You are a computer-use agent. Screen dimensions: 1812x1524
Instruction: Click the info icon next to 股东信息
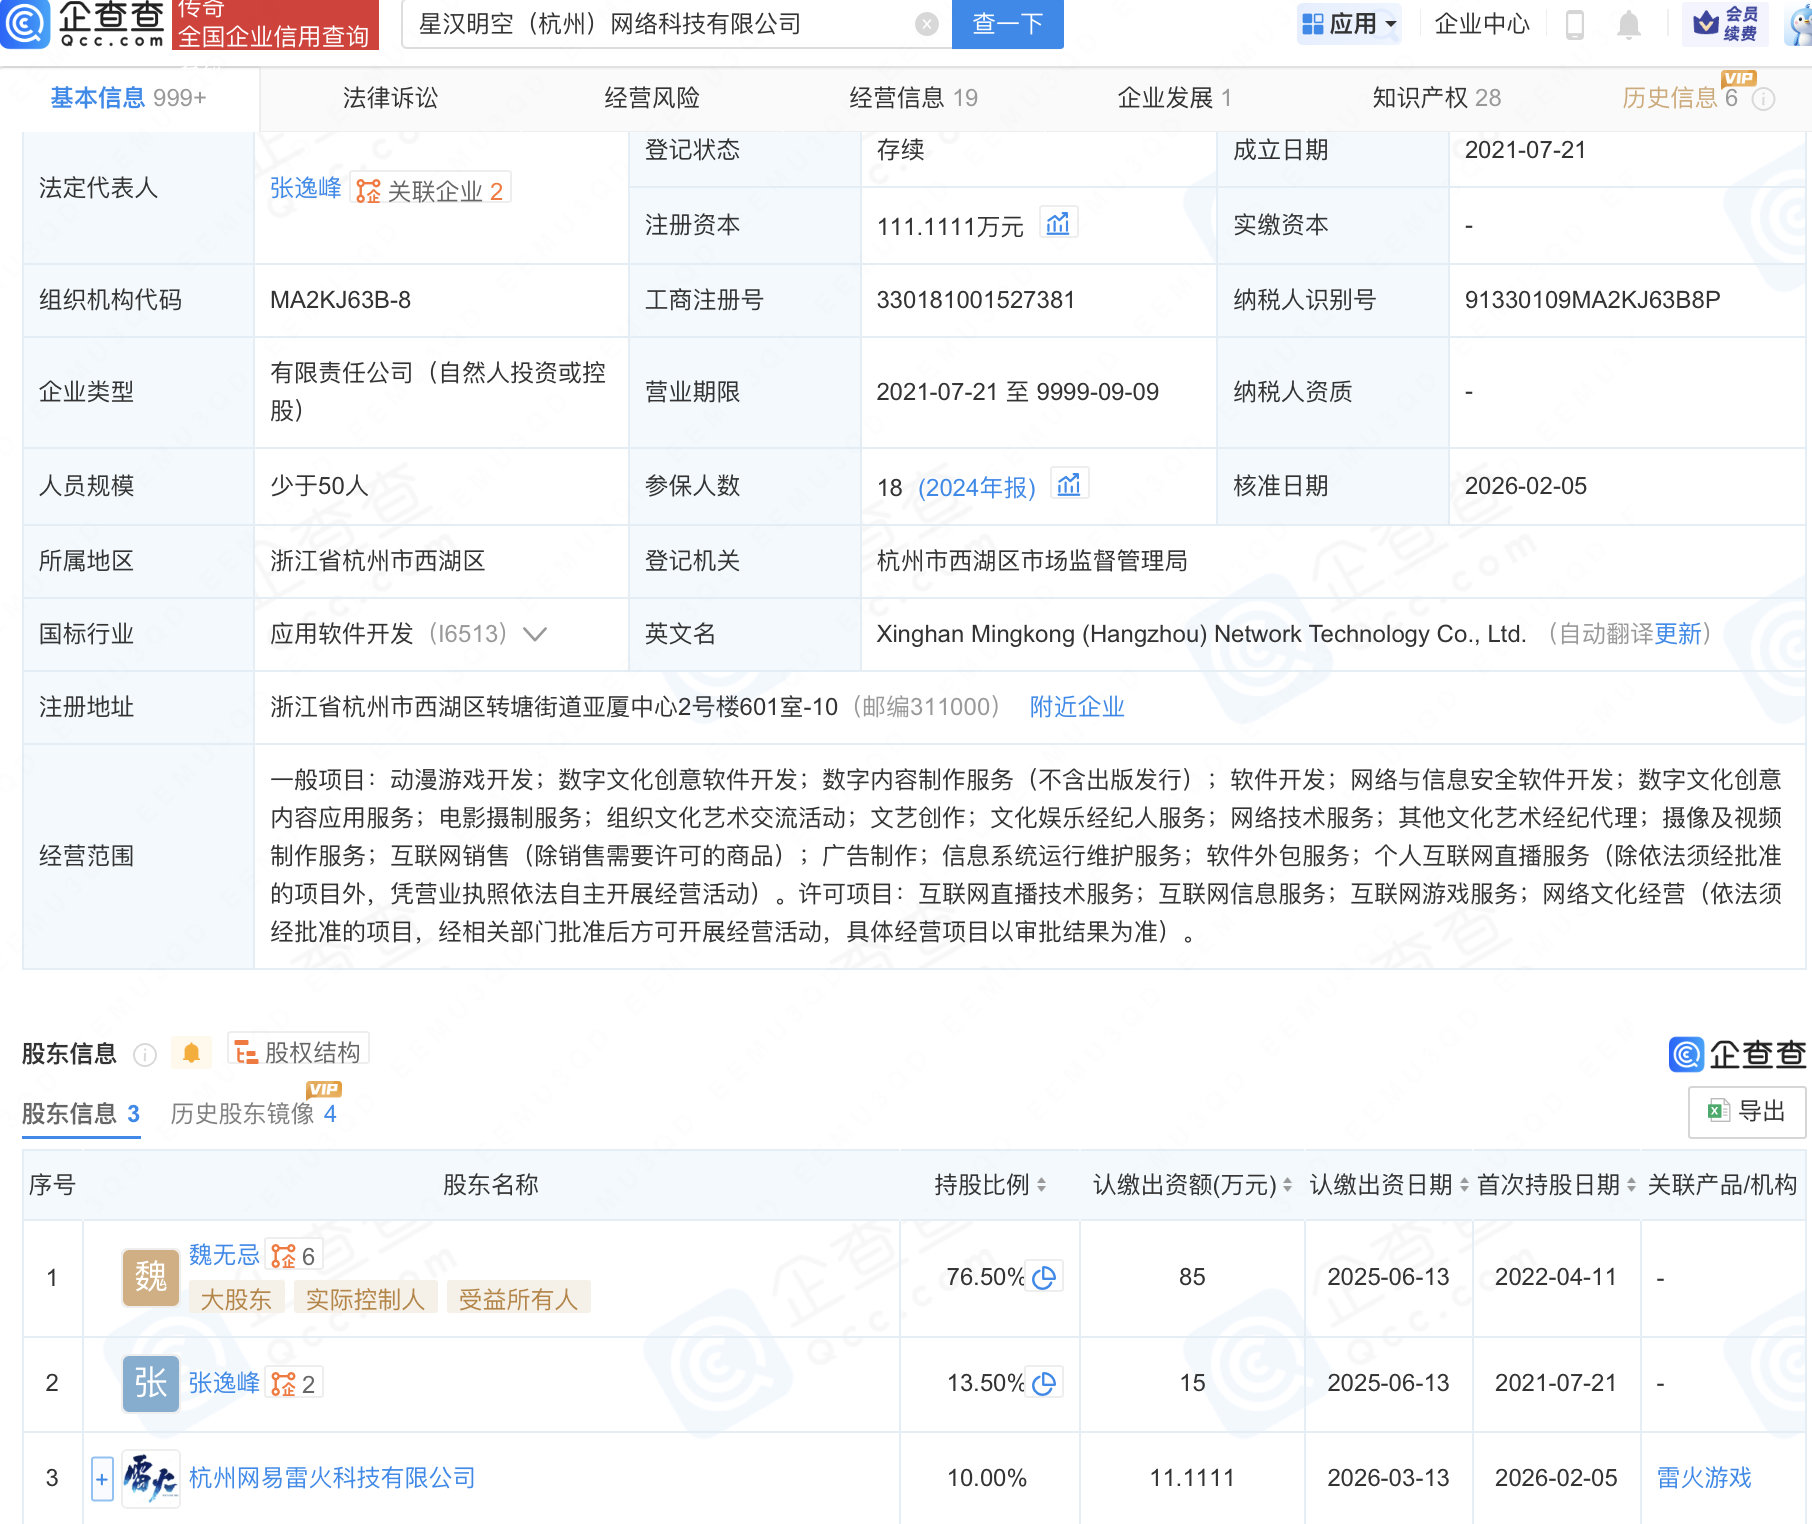pyautogui.click(x=146, y=1055)
